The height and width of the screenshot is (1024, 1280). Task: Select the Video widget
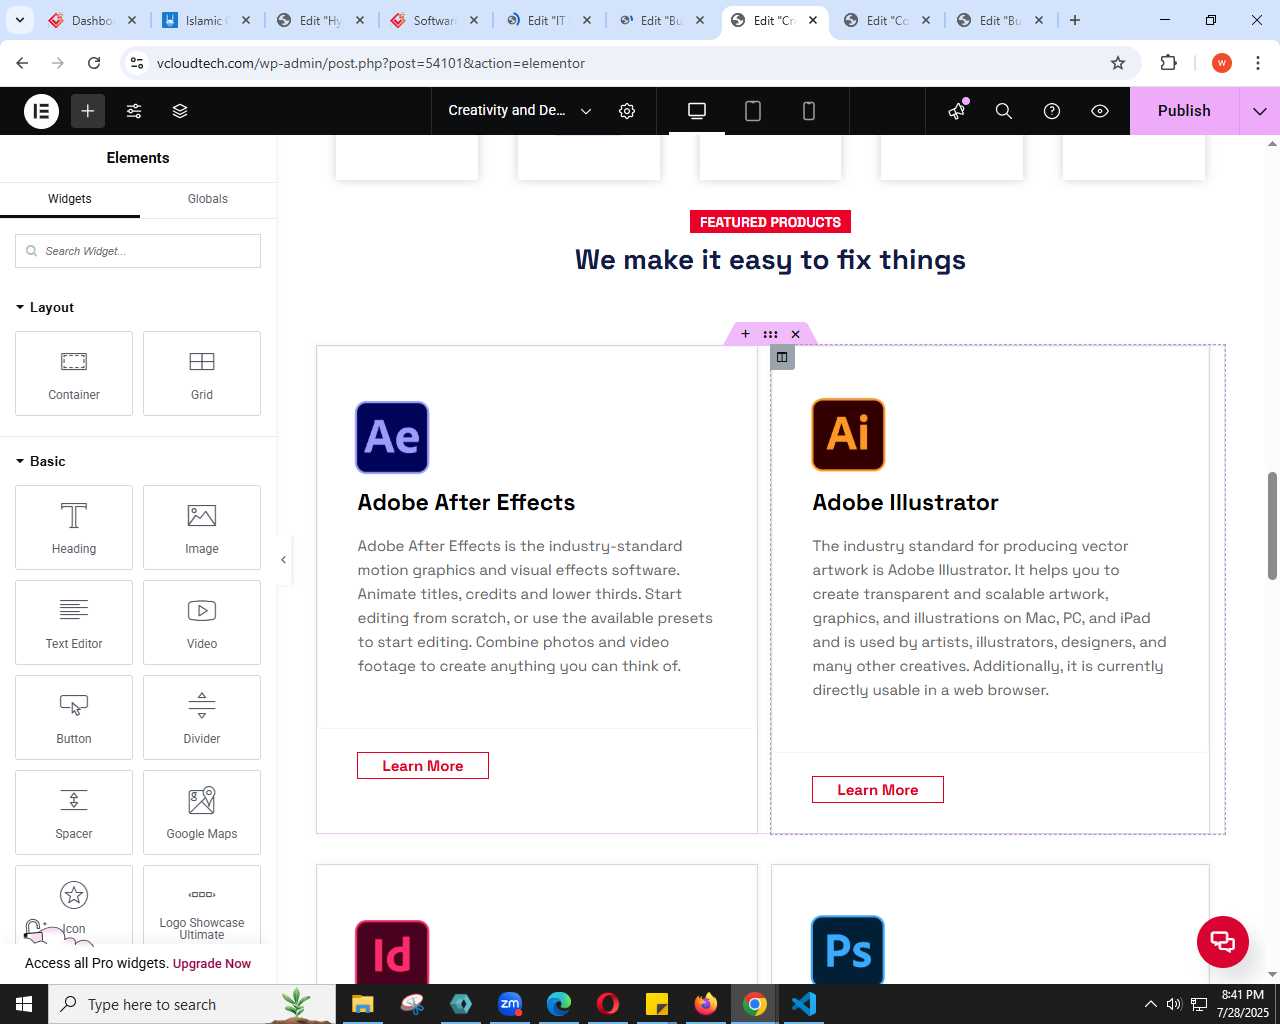pyautogui.click(x=202, y=622)
